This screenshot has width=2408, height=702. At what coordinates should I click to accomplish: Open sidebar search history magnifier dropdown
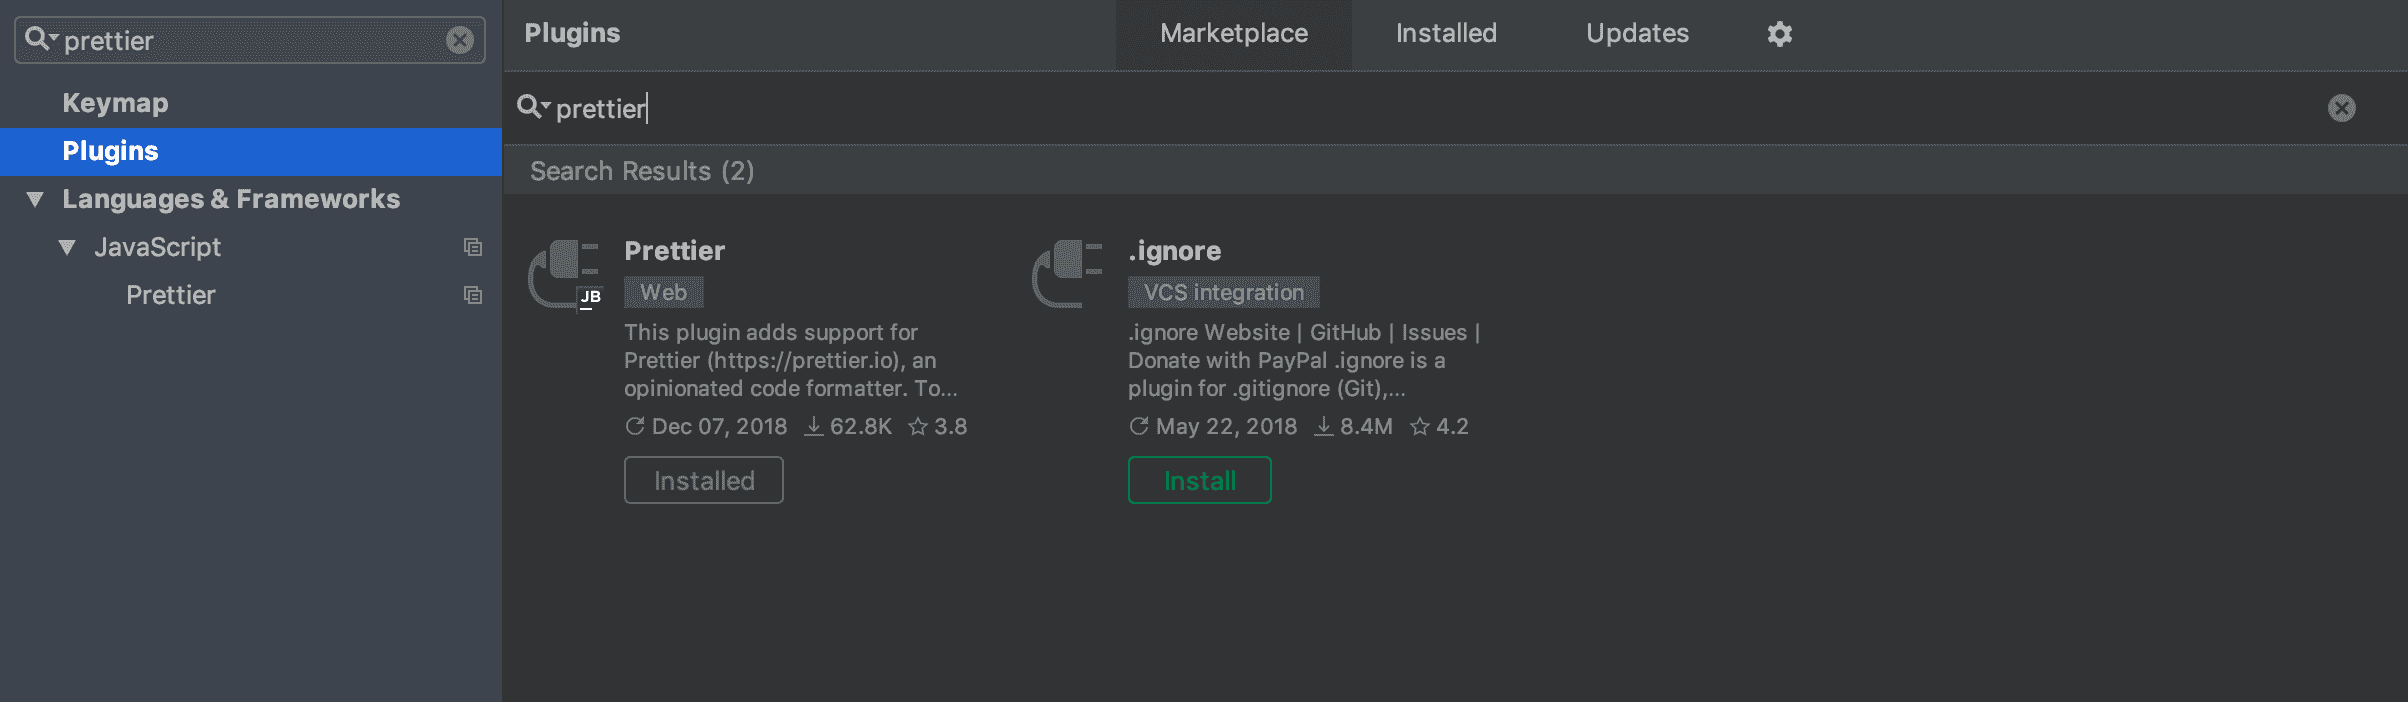click(x=40, y=40)
